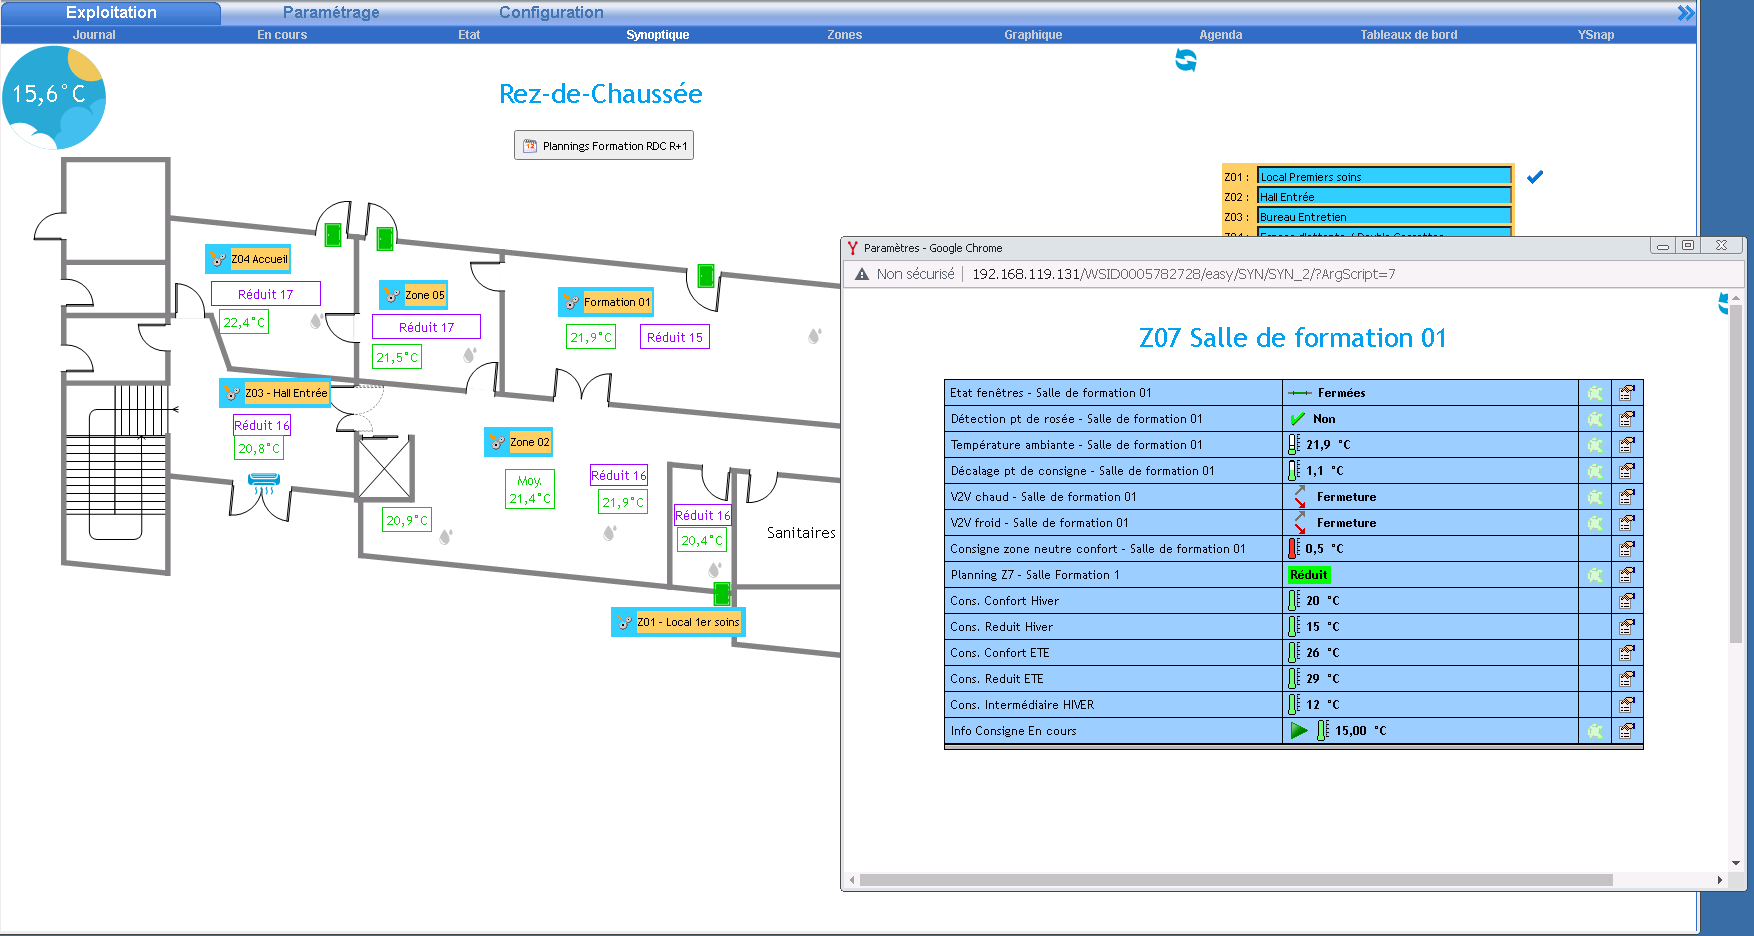This screenshot has width=1754, height=936.
Task: Click the 22,4°C temperature box
Action: pos(244,323)
